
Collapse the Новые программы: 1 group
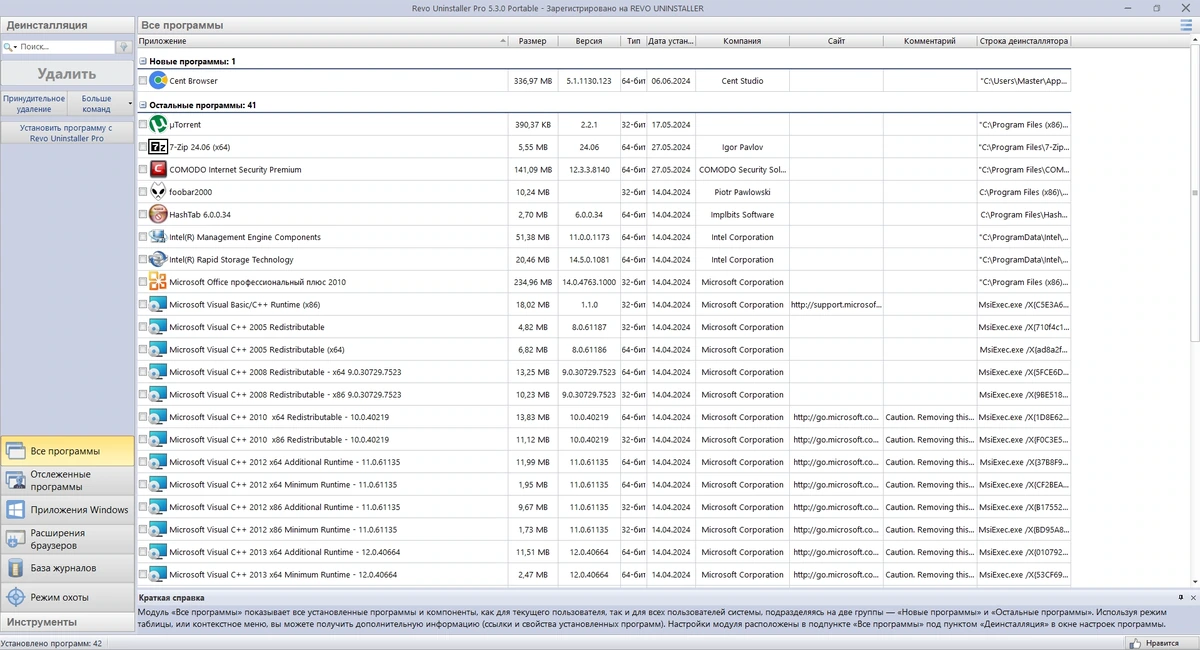143,61
